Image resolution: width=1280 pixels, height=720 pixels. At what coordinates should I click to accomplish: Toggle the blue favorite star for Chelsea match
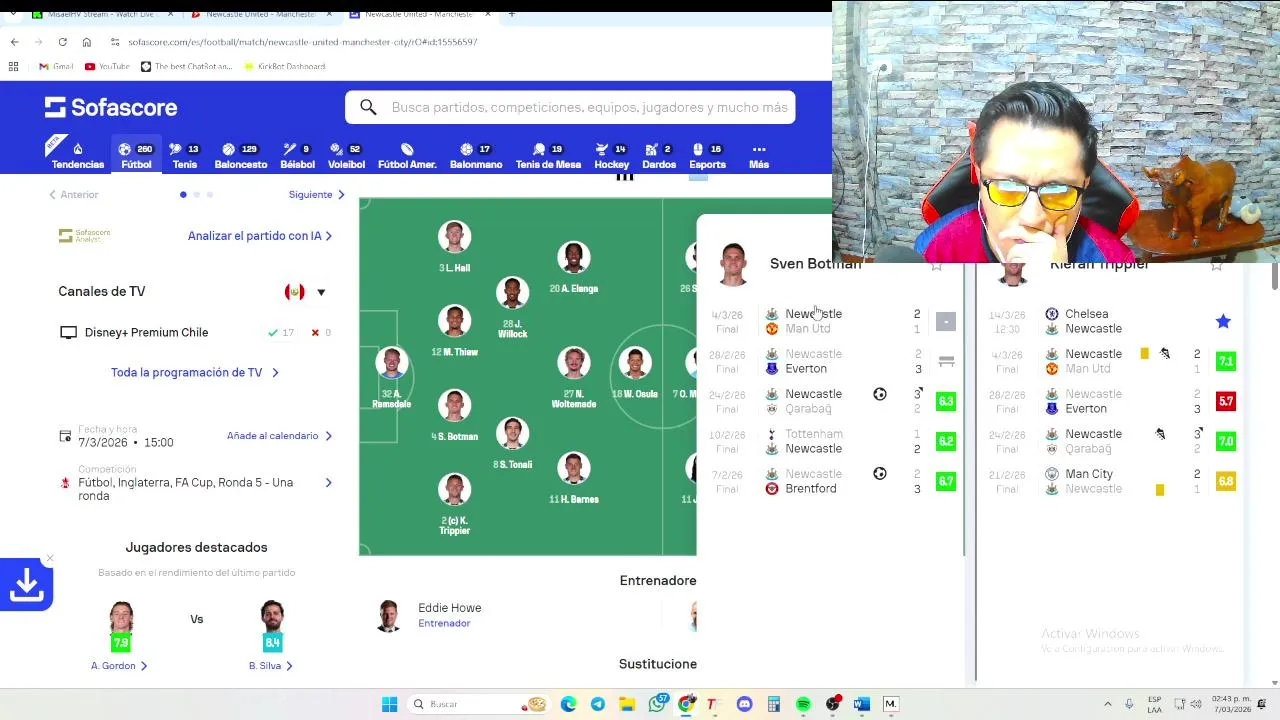pyautogui.click(x=1223, y=321)
